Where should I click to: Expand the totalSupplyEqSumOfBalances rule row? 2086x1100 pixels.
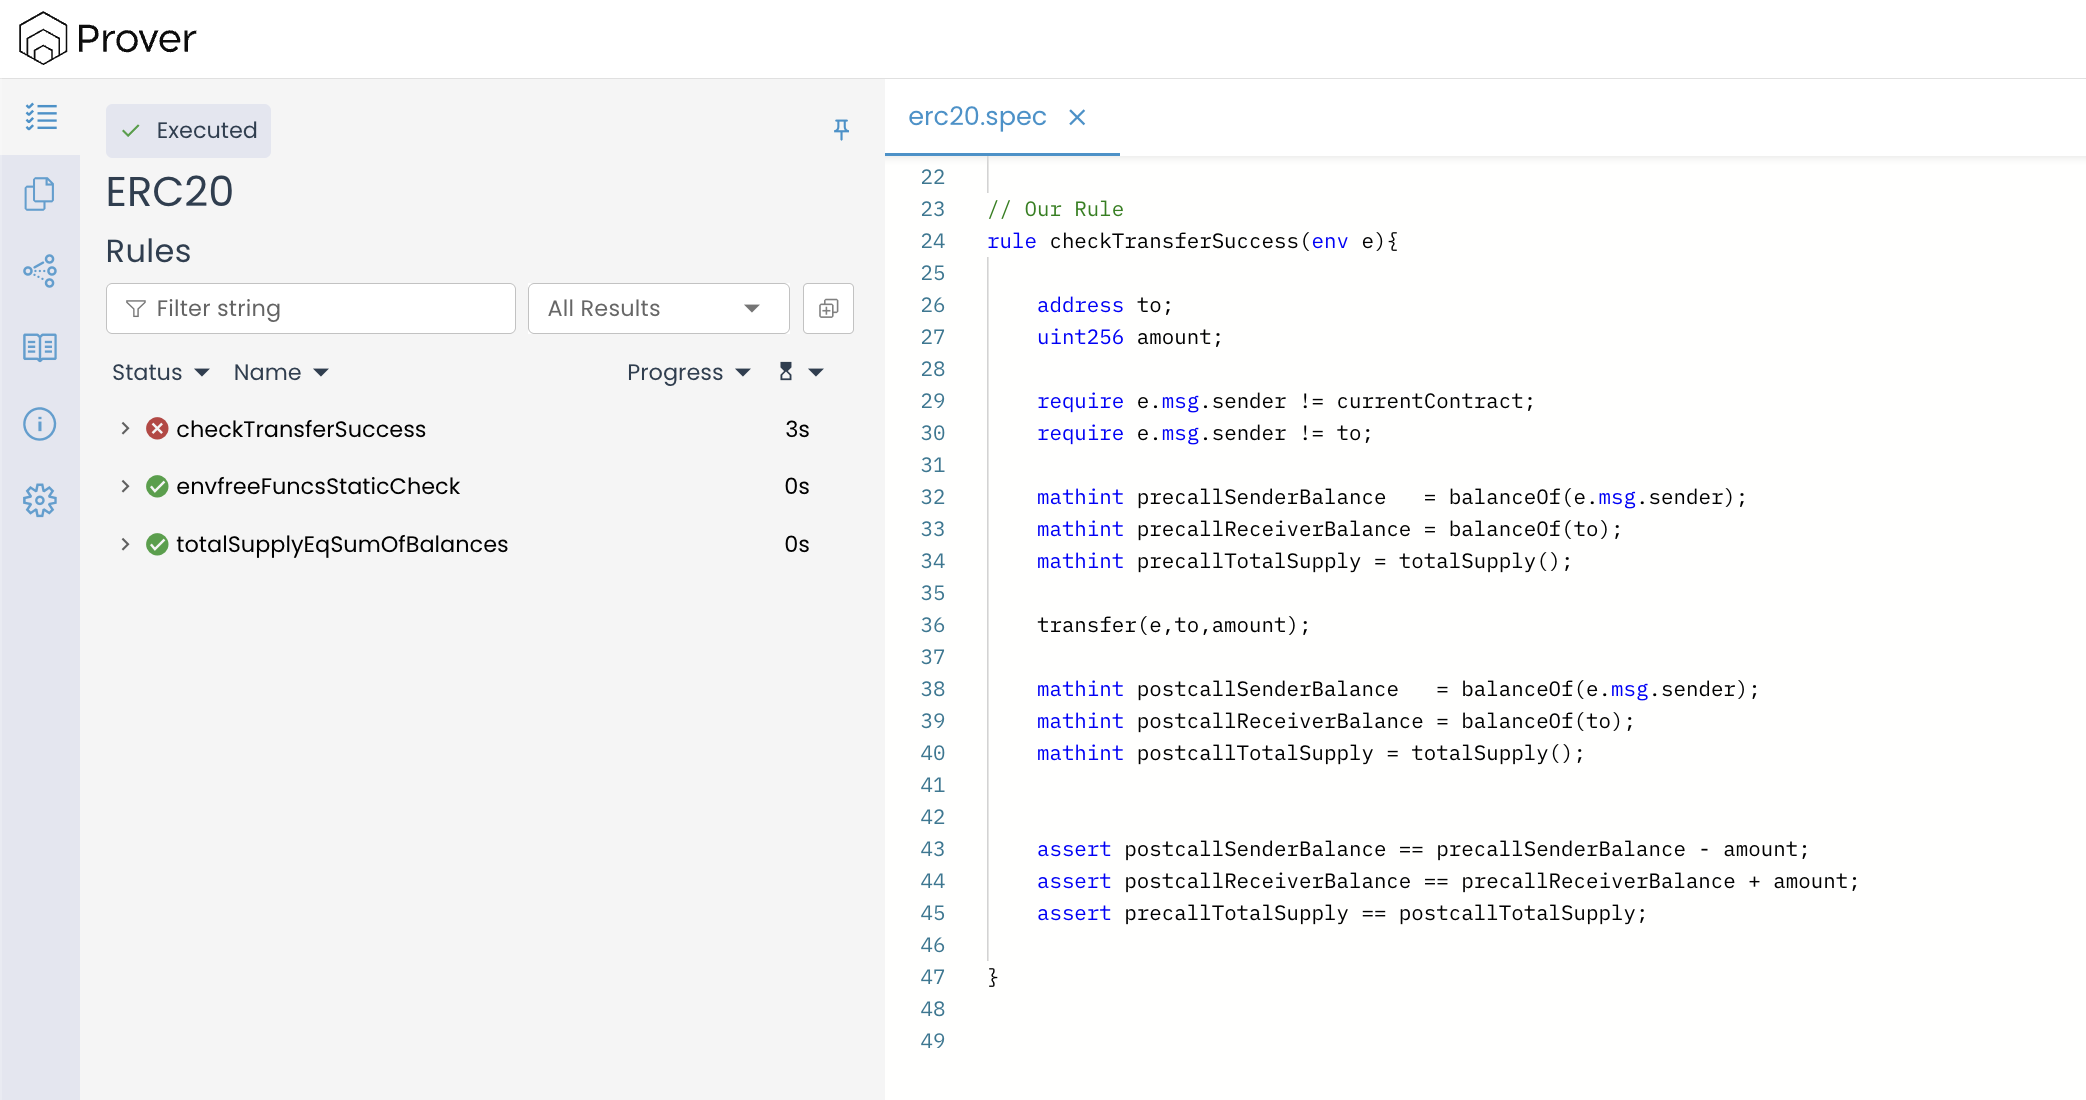coord(125,544)
